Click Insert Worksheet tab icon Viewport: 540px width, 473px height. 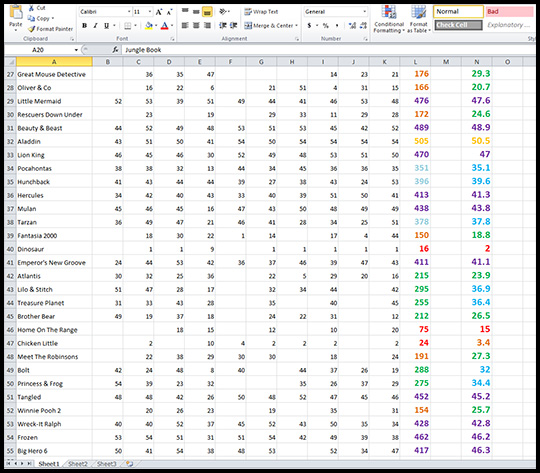(129, 464)
